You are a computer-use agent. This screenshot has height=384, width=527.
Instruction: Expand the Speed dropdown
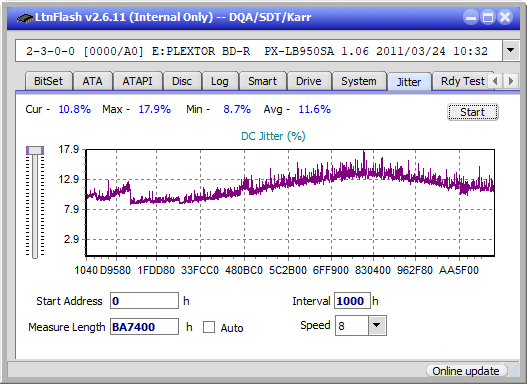tap(377, 325)
